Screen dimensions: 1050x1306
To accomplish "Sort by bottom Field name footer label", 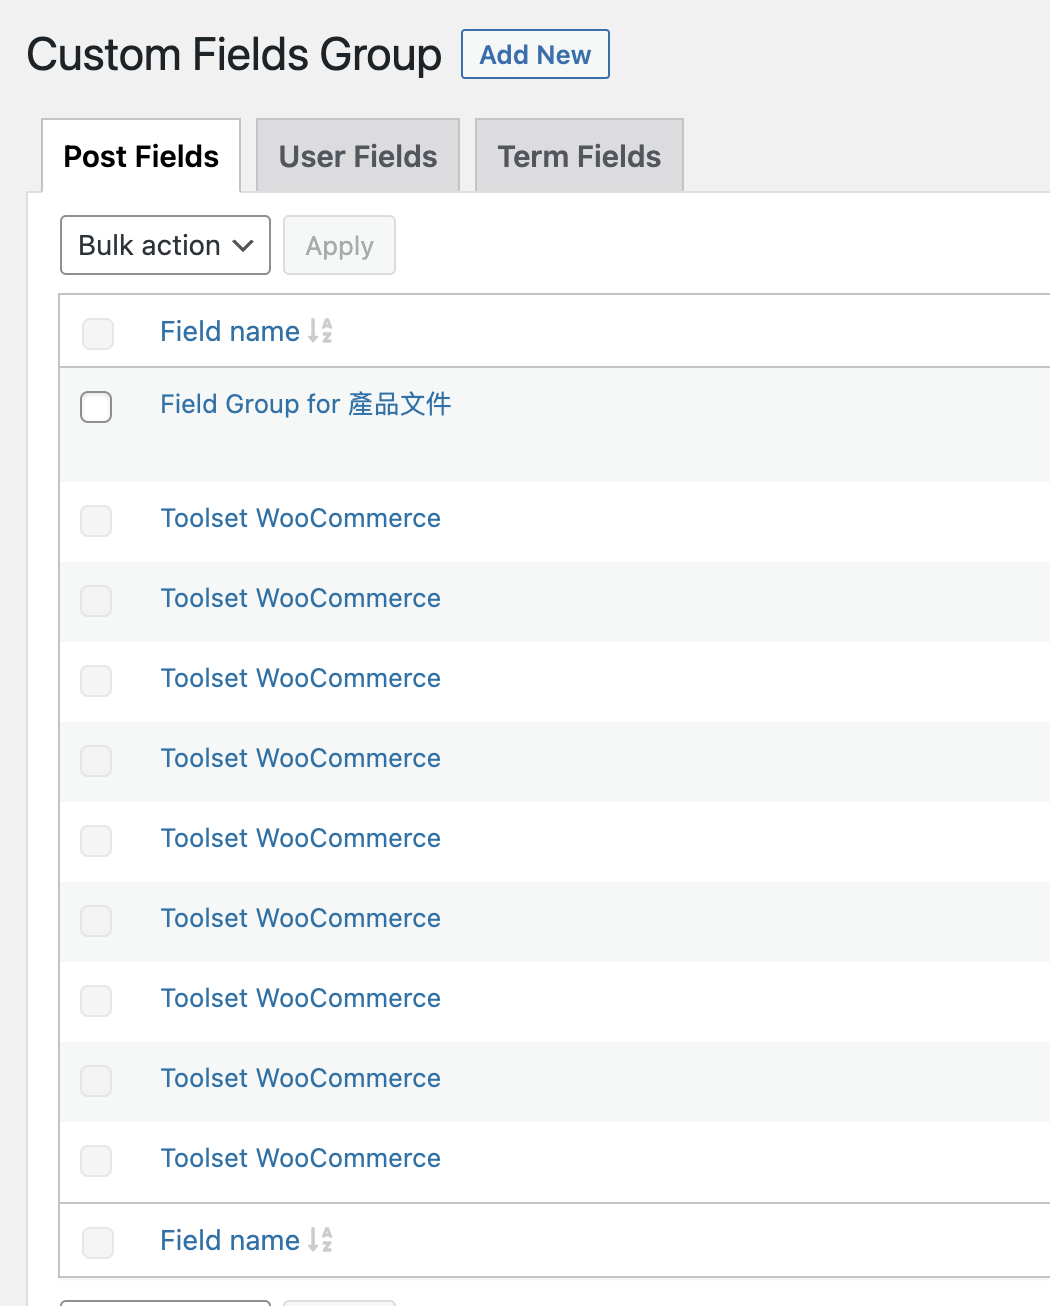I will 230,1240.
